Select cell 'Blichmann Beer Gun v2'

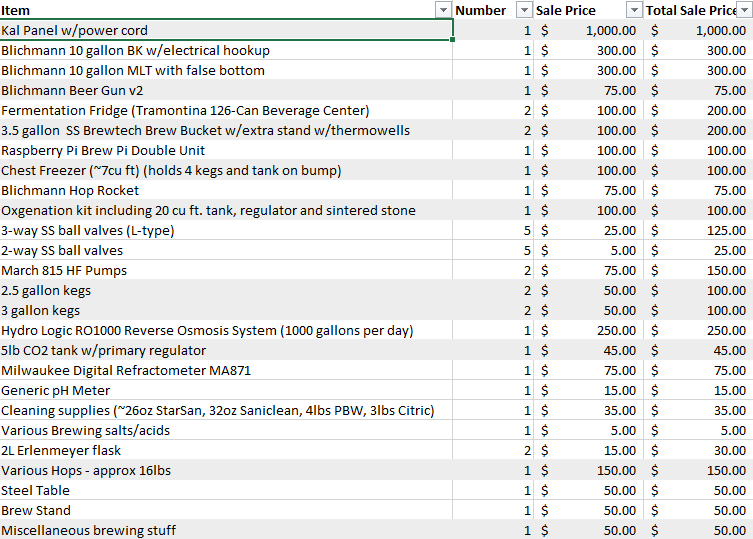(x=226, y=90)
